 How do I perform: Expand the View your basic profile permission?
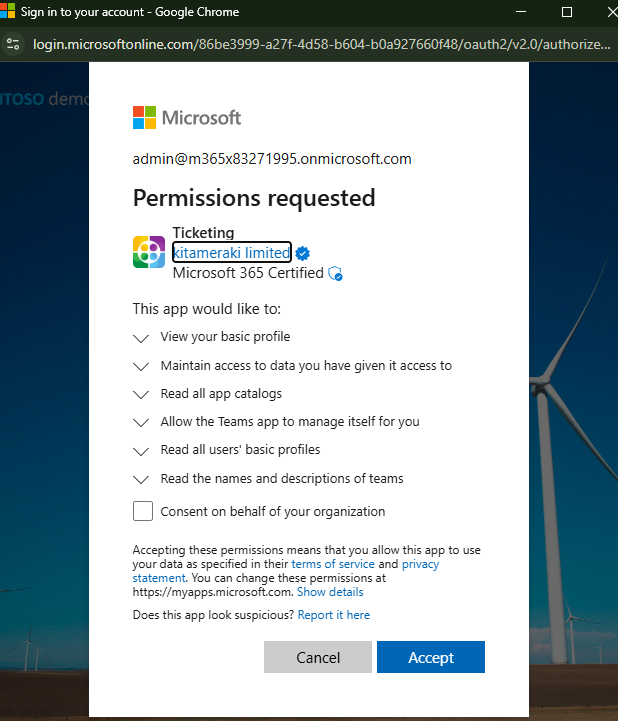pyautogui.click(x=141, y=338)
